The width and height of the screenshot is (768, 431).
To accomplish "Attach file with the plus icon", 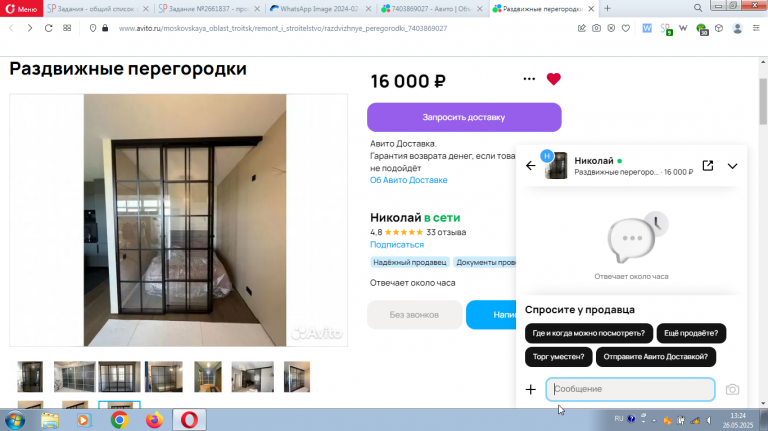I will coord(530,389).
